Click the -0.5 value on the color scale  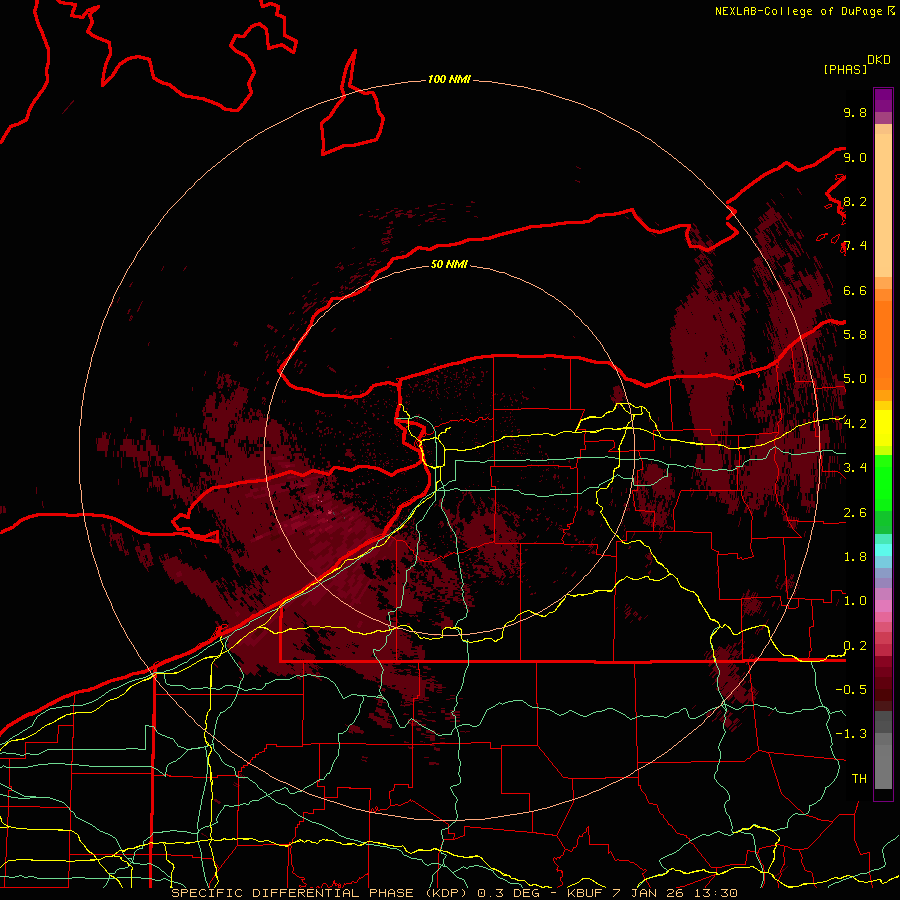[851, 689]
